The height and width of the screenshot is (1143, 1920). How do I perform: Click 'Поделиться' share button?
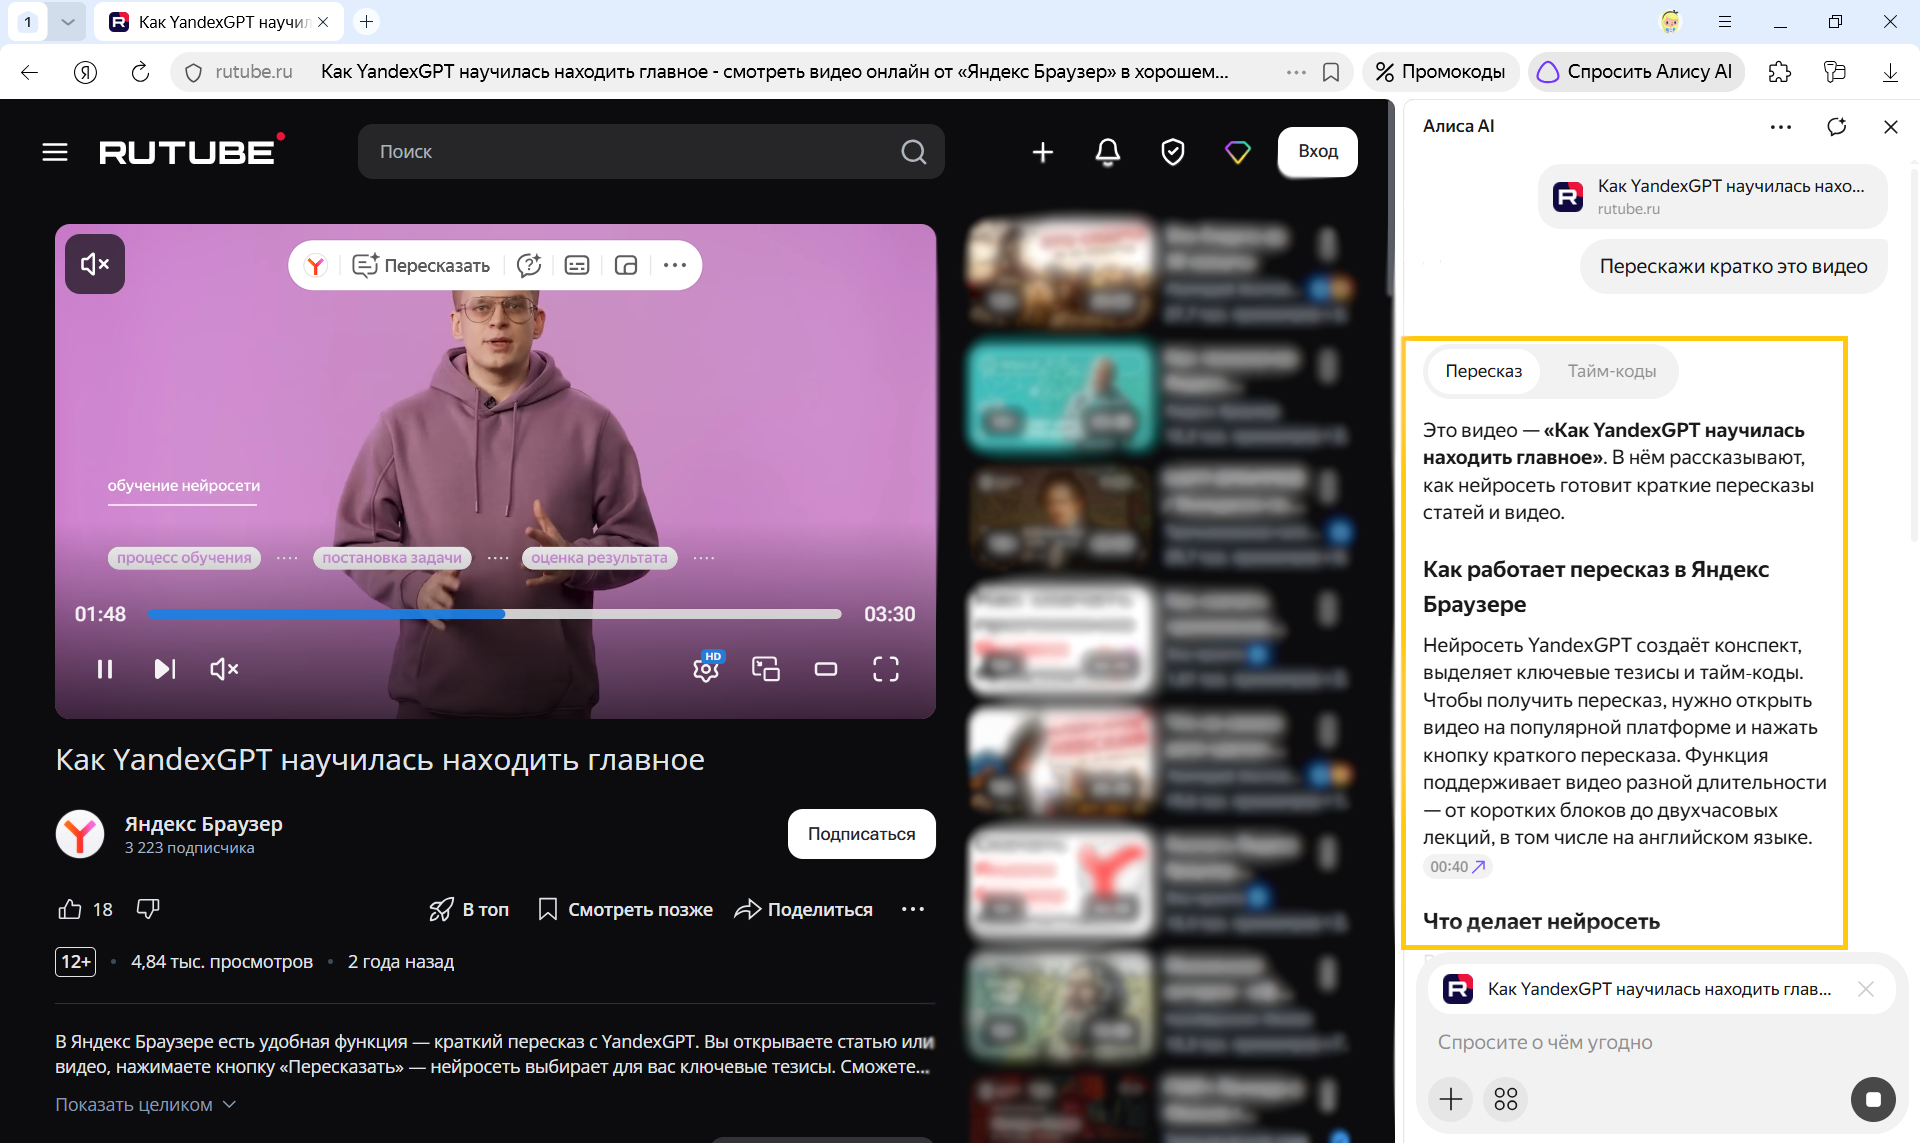tap(804, 909)
